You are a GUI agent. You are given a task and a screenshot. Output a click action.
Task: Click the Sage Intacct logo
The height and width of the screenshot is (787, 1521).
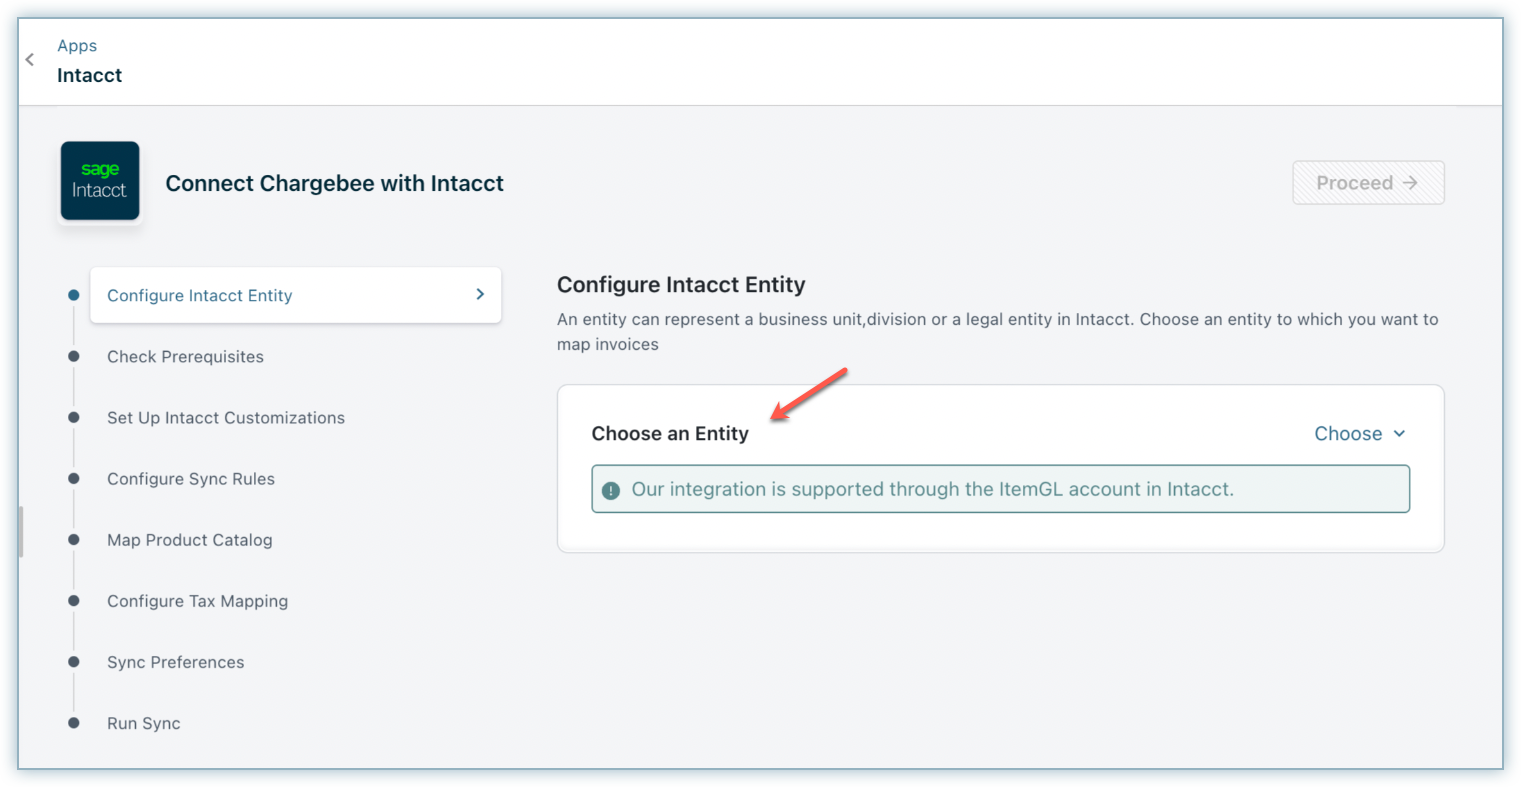click(x=100, y=181)
